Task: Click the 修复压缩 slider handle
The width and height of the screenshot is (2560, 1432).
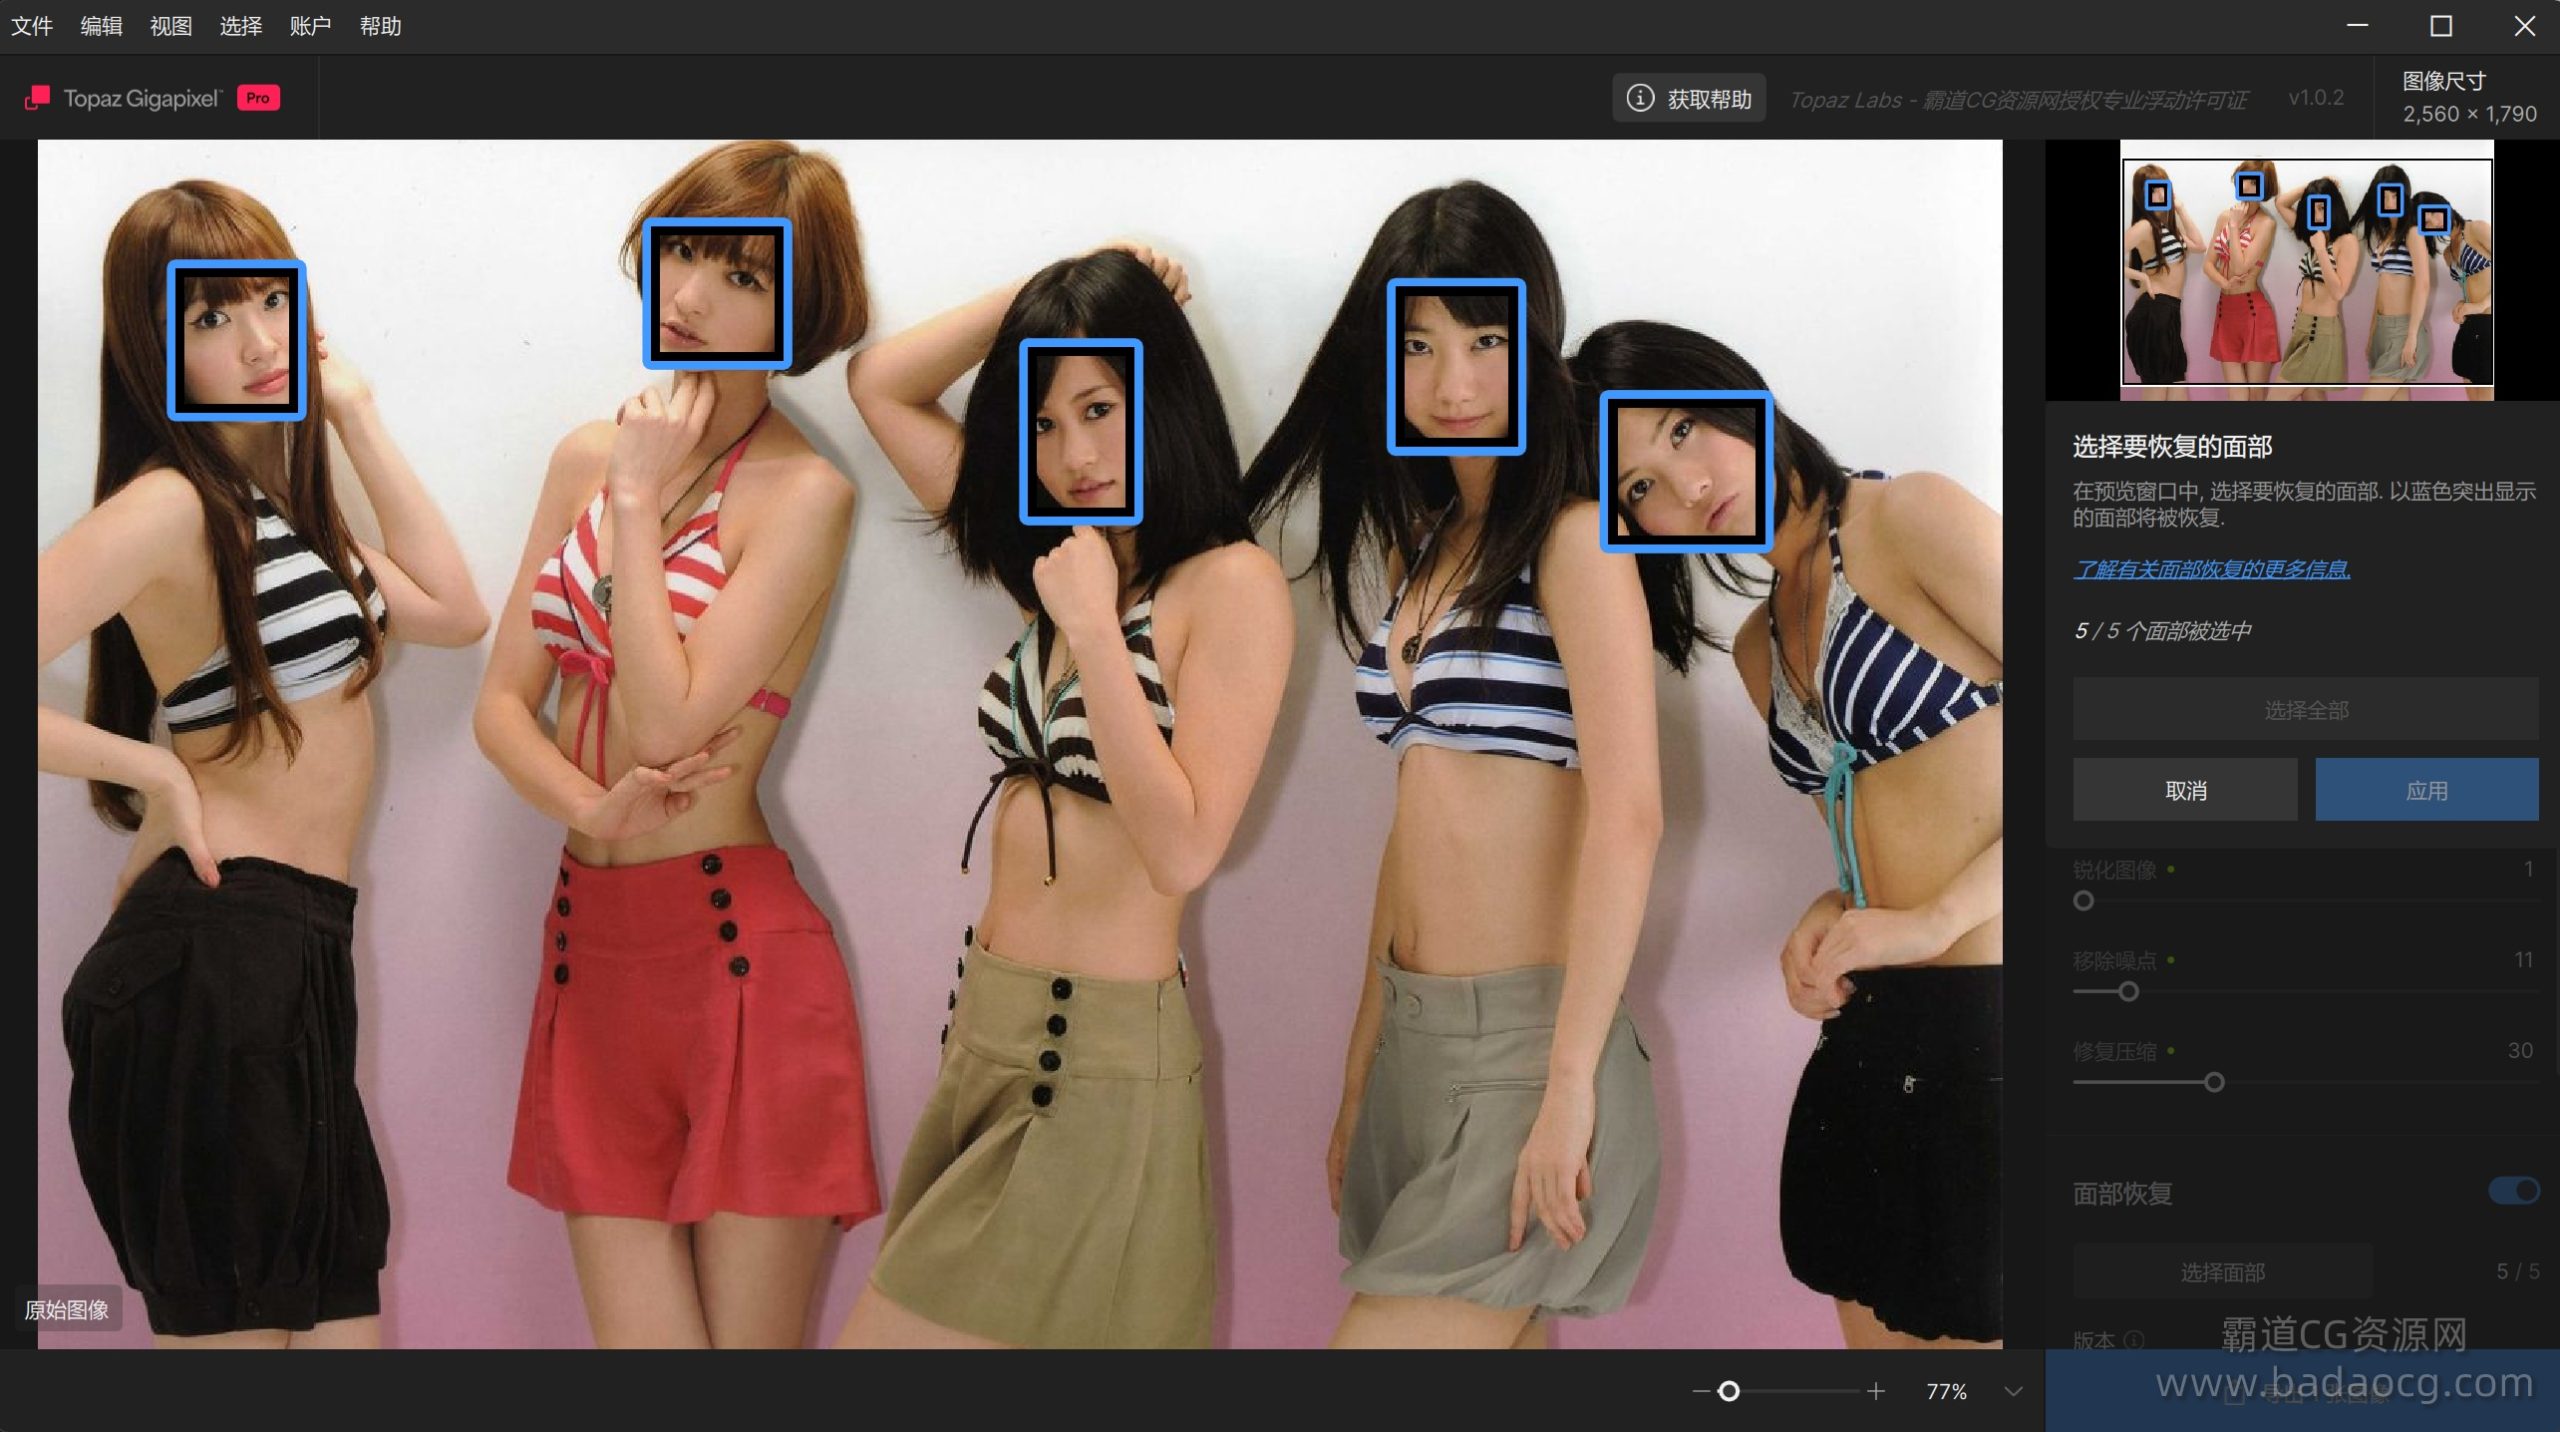Action: coord(2214,1082)
